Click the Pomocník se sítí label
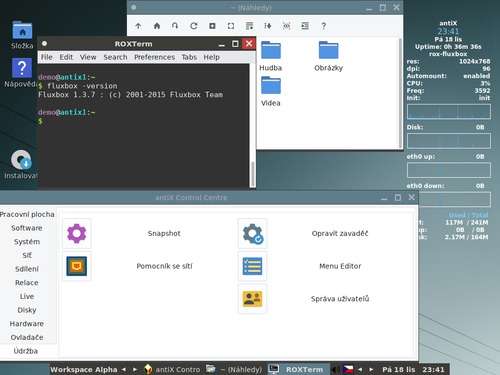The width and height of the screenshot is (500, 375). click(164, 266)
